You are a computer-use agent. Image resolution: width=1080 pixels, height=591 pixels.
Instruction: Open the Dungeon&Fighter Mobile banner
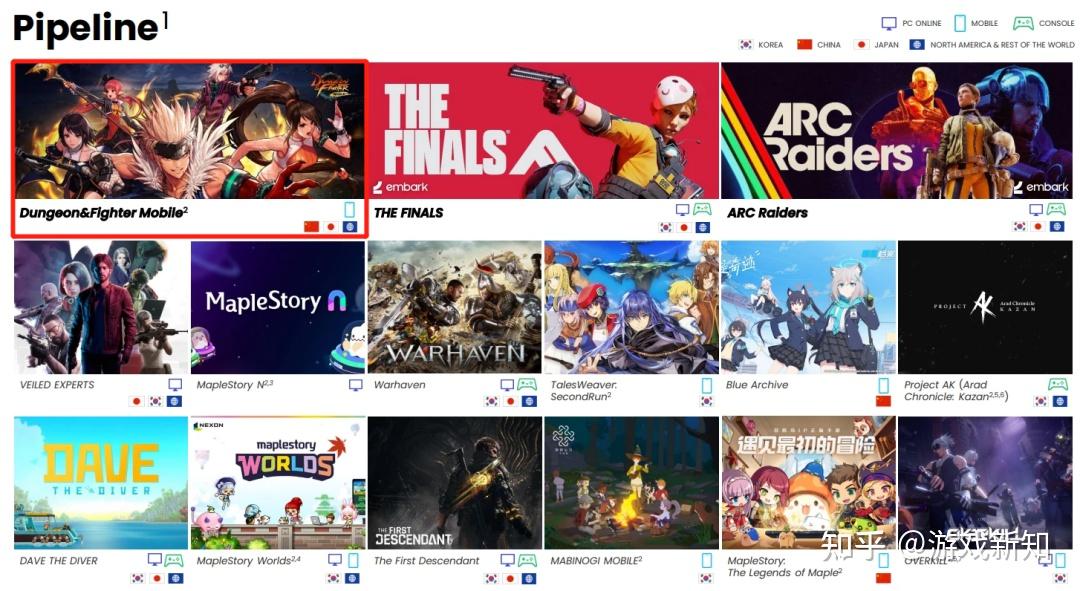[x=189, y=131]
